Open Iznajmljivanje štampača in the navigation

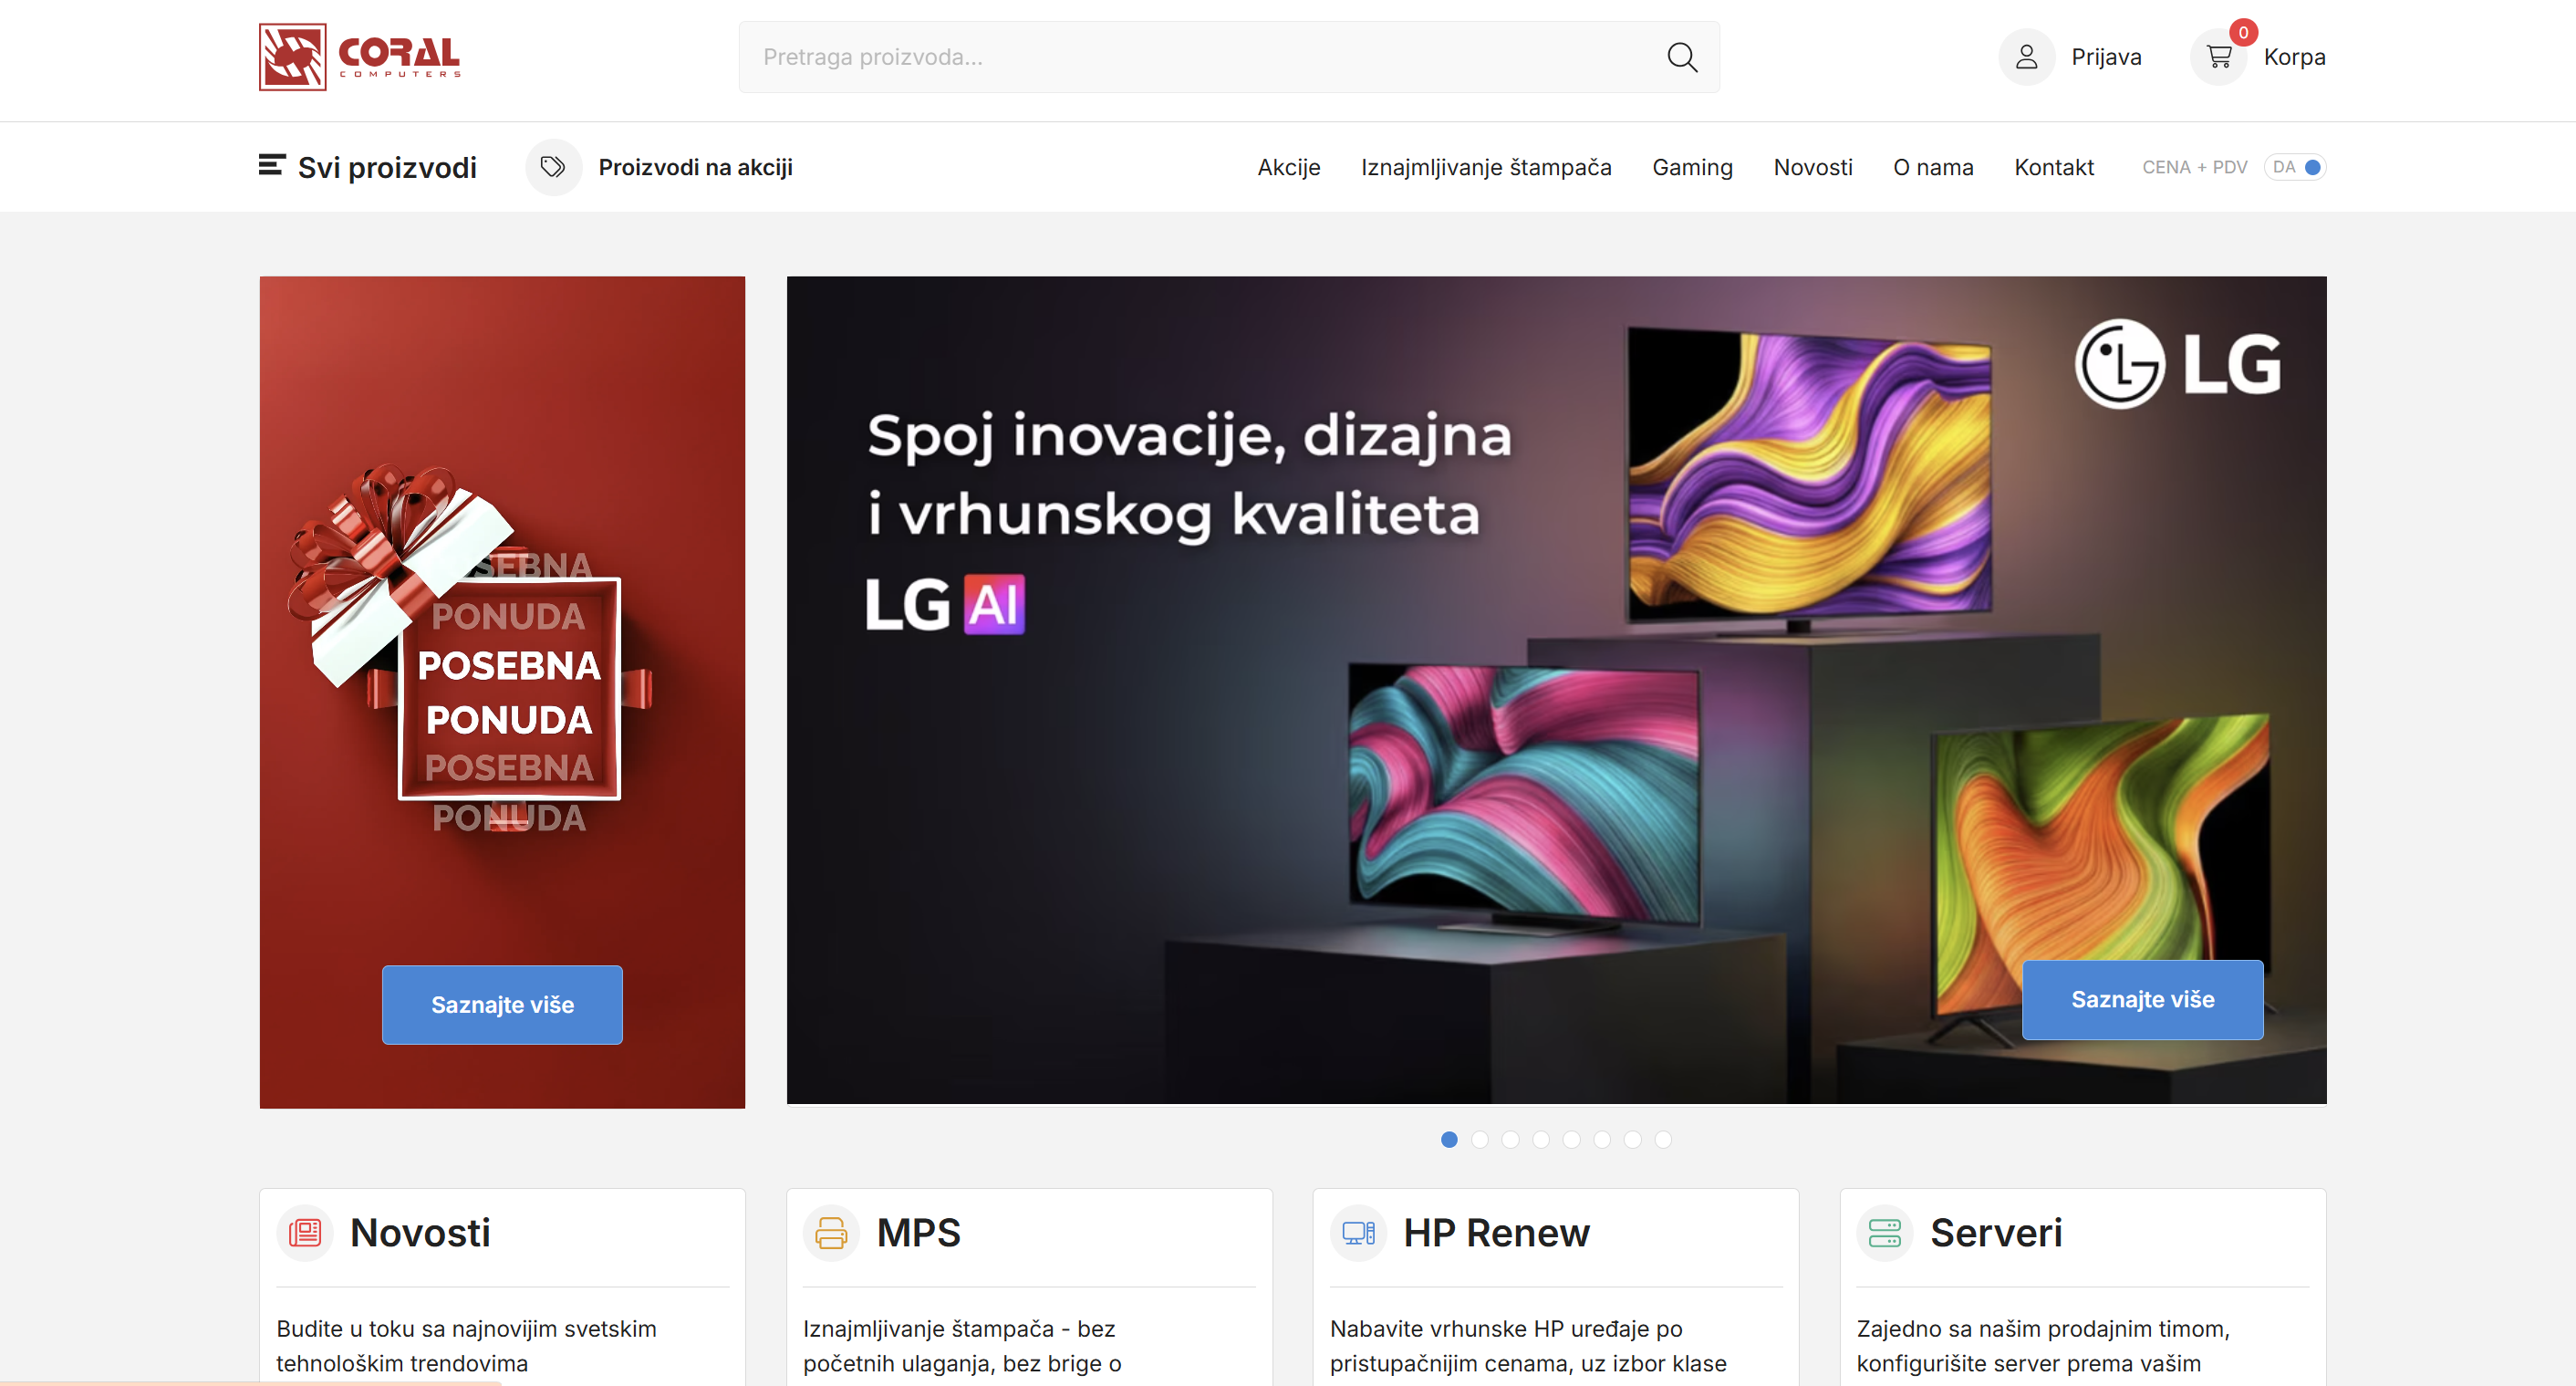(x=1486, y=167)
